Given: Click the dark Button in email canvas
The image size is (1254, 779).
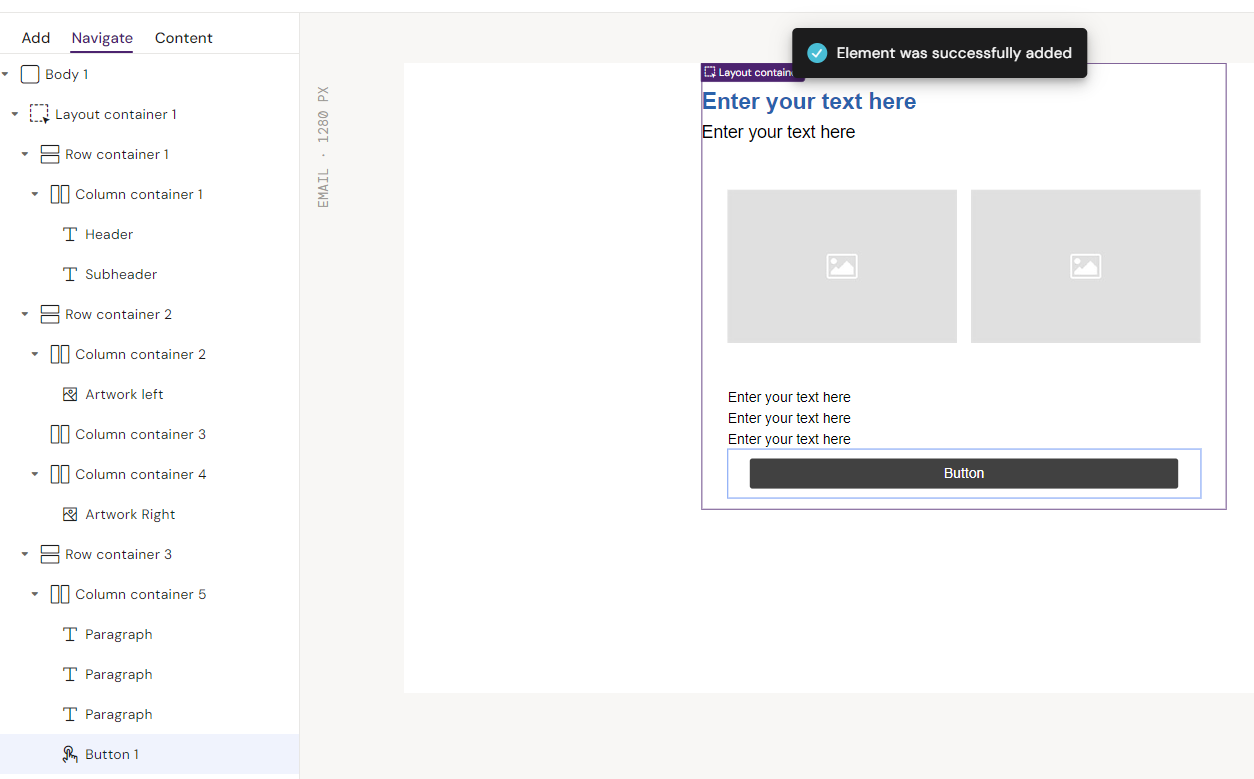Looking at the screenshot, I should [x=963, y=473].
